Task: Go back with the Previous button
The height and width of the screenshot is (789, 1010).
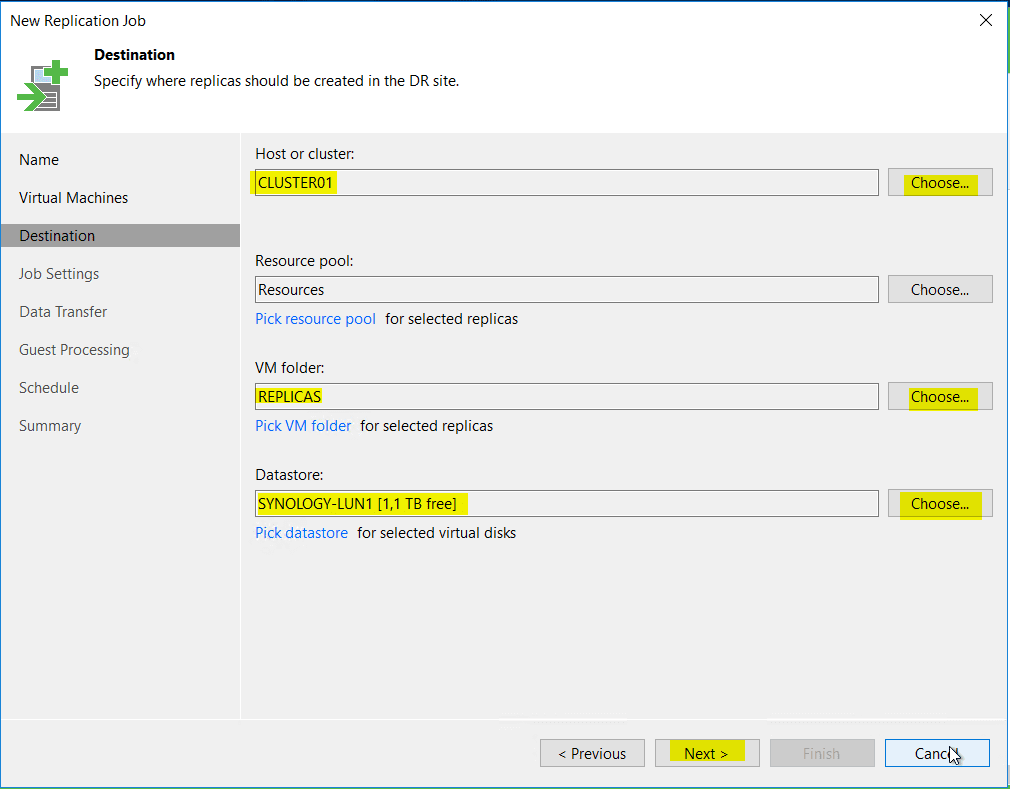Action: pyautogui.click(x=592, y=753)
